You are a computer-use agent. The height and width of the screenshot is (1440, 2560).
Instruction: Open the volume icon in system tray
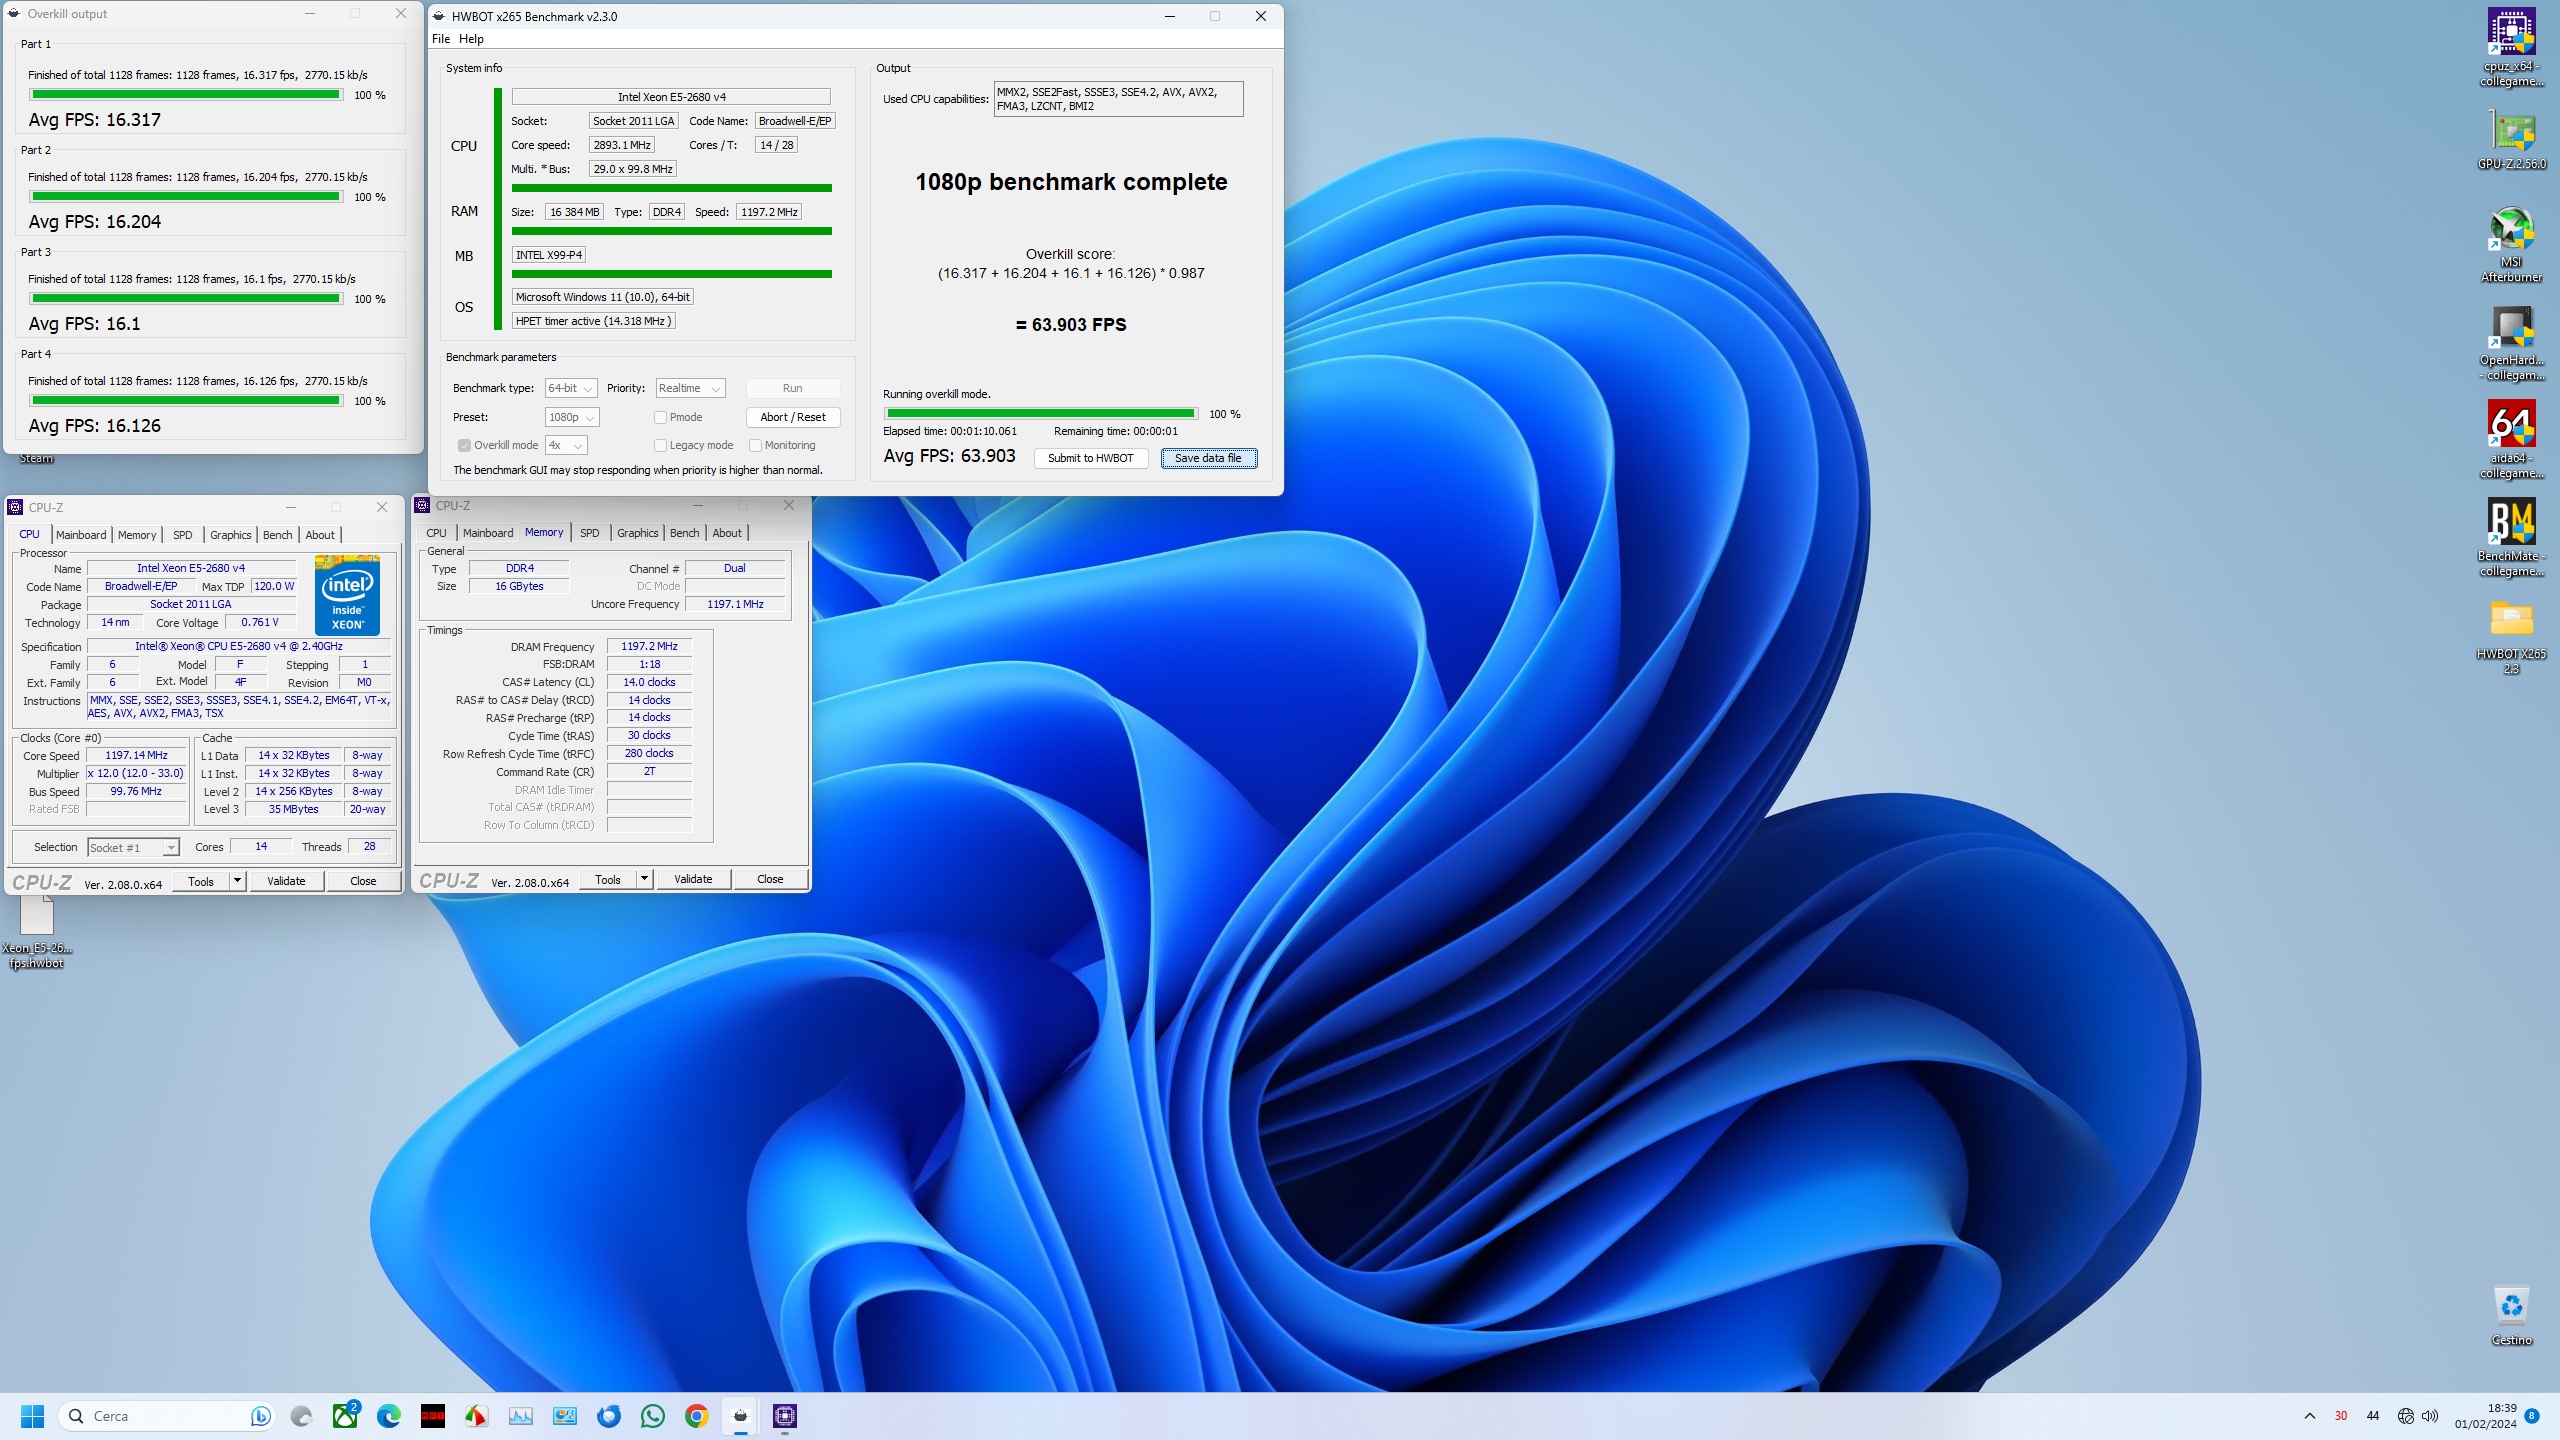[2430, 1416]
